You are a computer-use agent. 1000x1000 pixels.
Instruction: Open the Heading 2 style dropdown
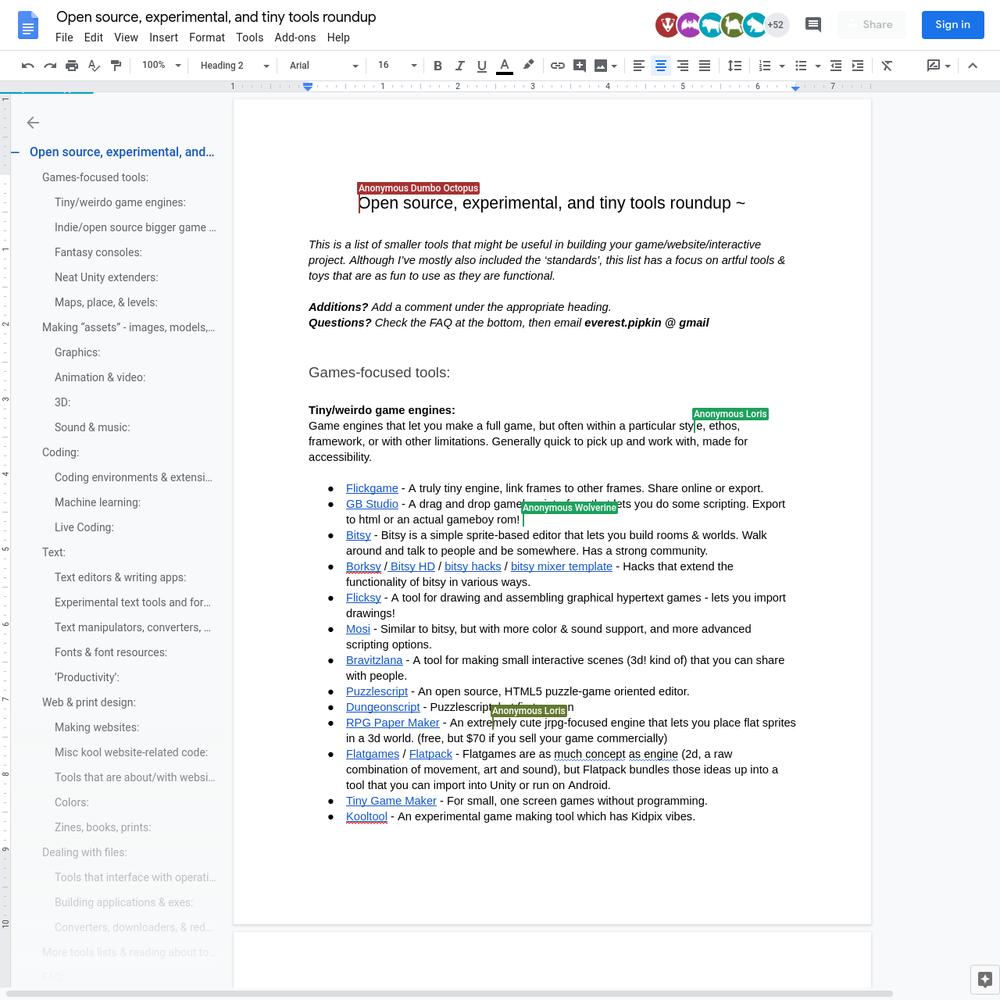[234, 66]
